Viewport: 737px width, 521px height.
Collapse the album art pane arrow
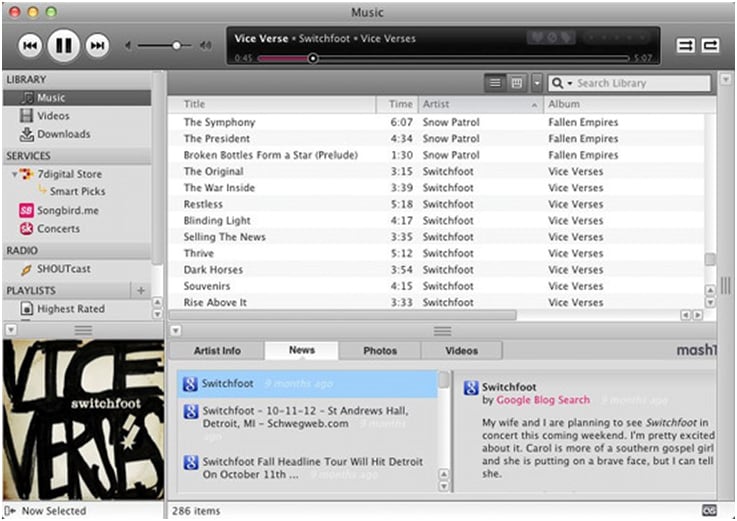click(x=11, y=330)
